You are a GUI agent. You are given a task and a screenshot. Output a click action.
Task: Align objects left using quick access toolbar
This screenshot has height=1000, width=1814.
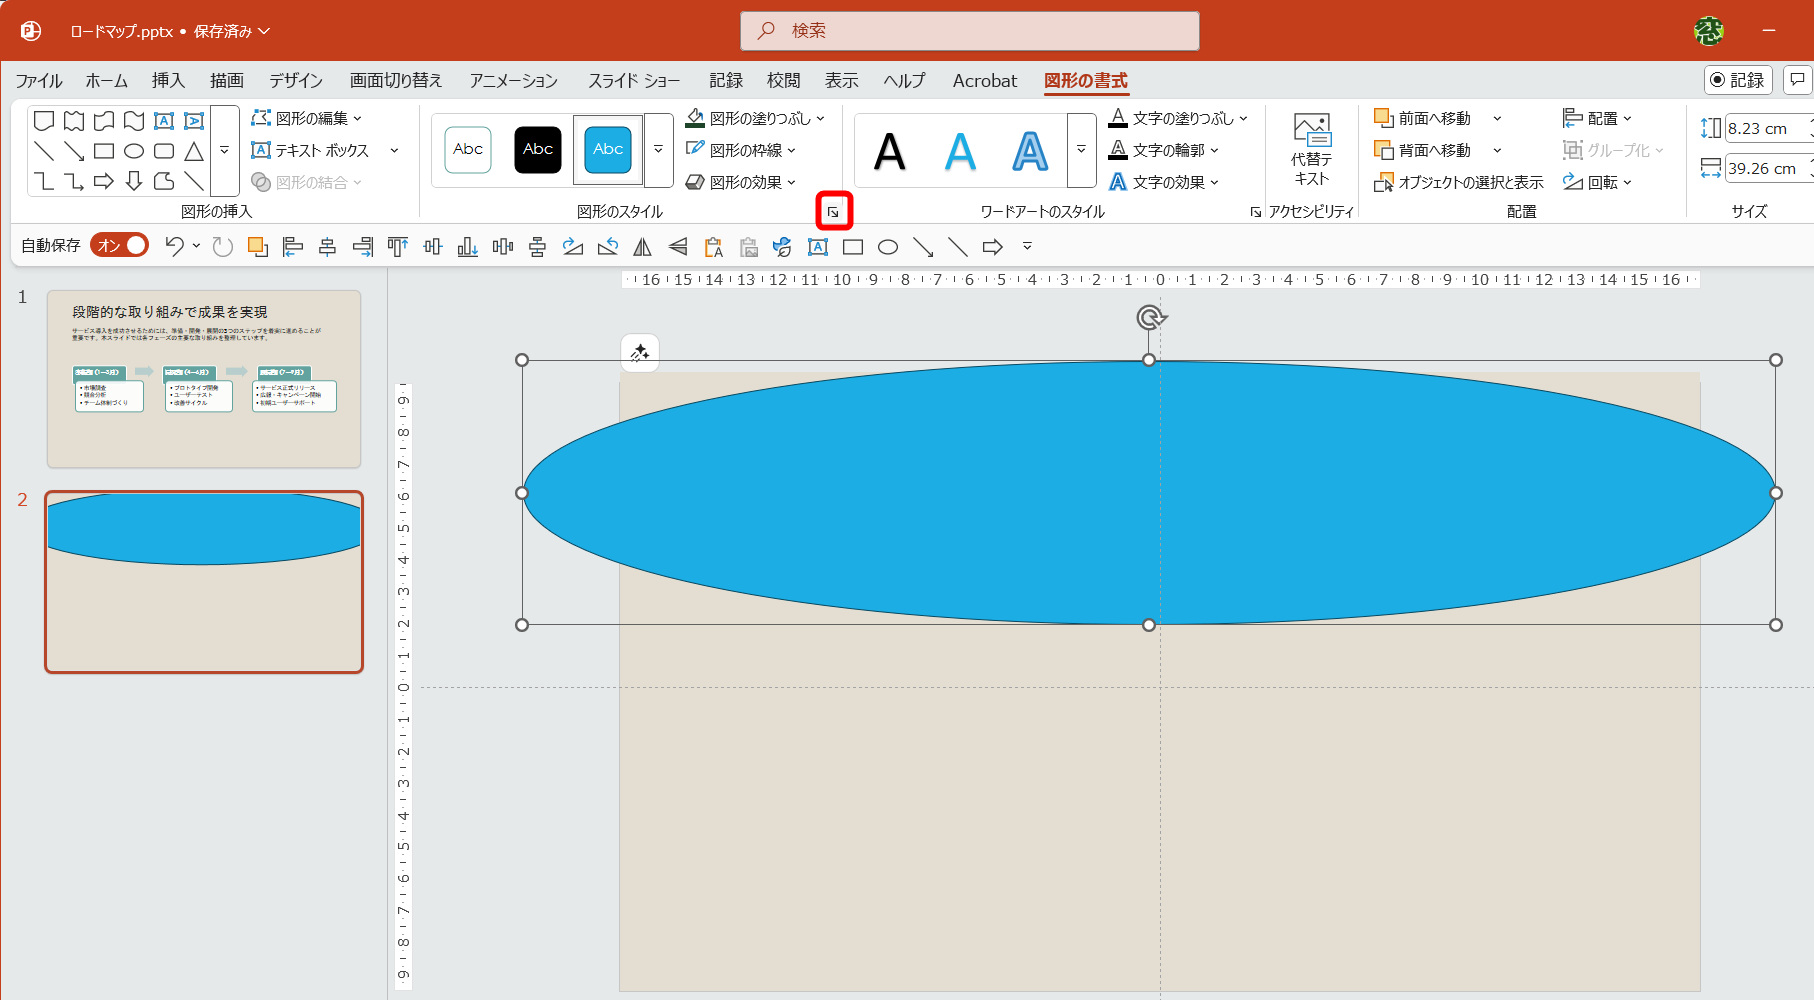(293, 247)
